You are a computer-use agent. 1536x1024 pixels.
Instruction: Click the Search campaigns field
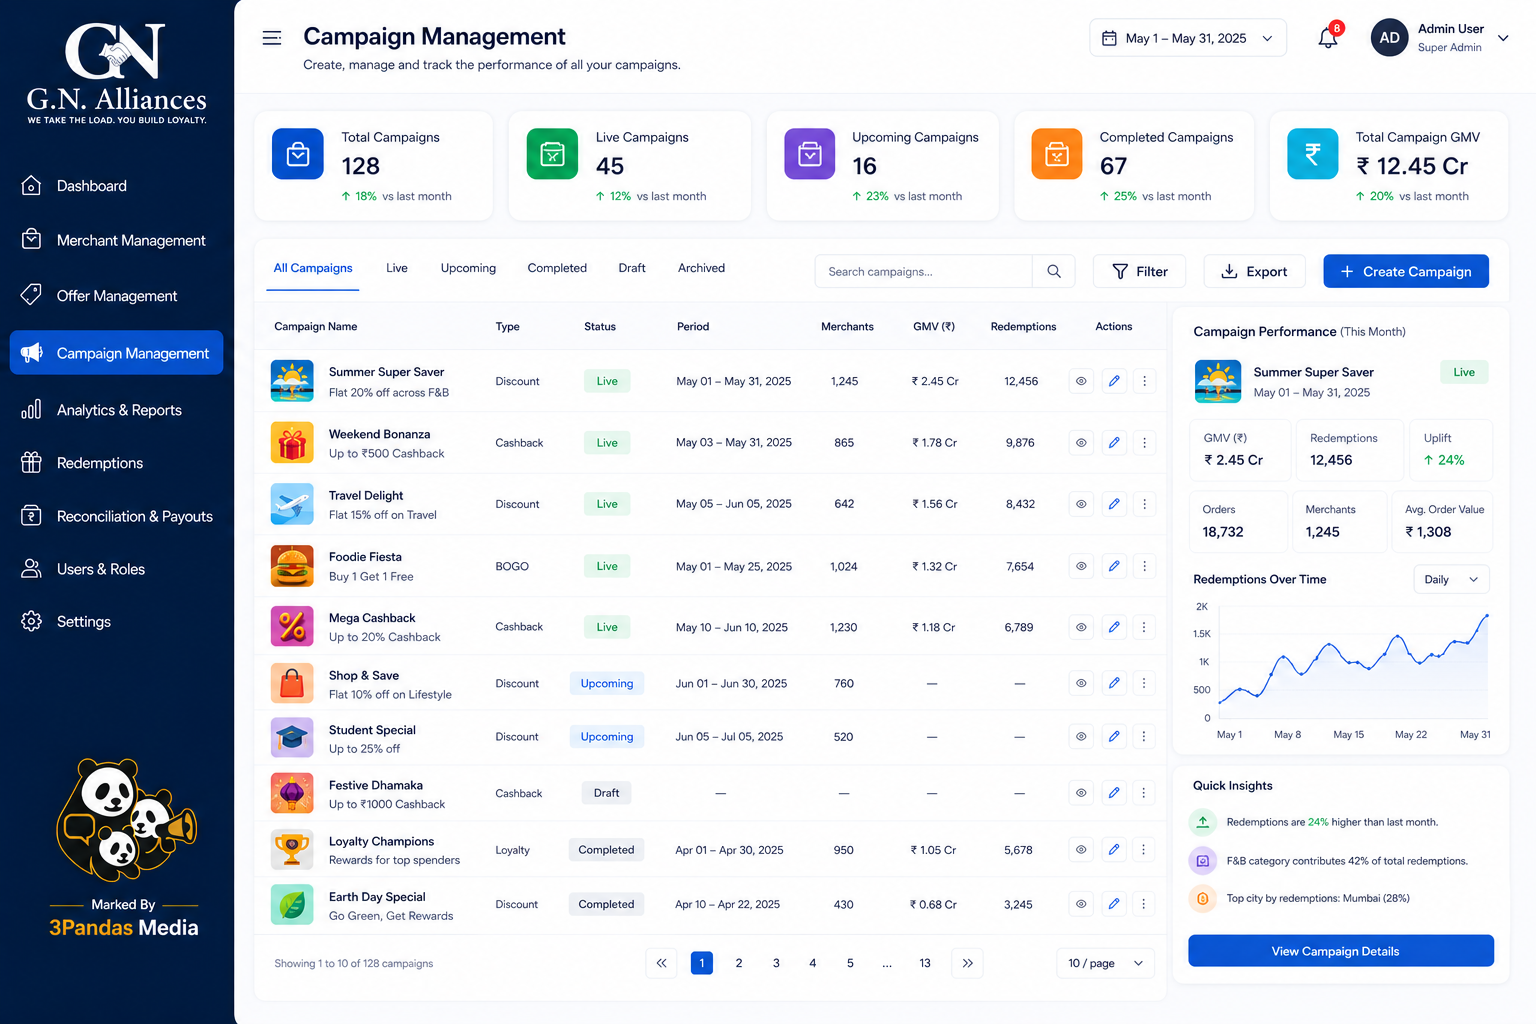tap(924, 271)
